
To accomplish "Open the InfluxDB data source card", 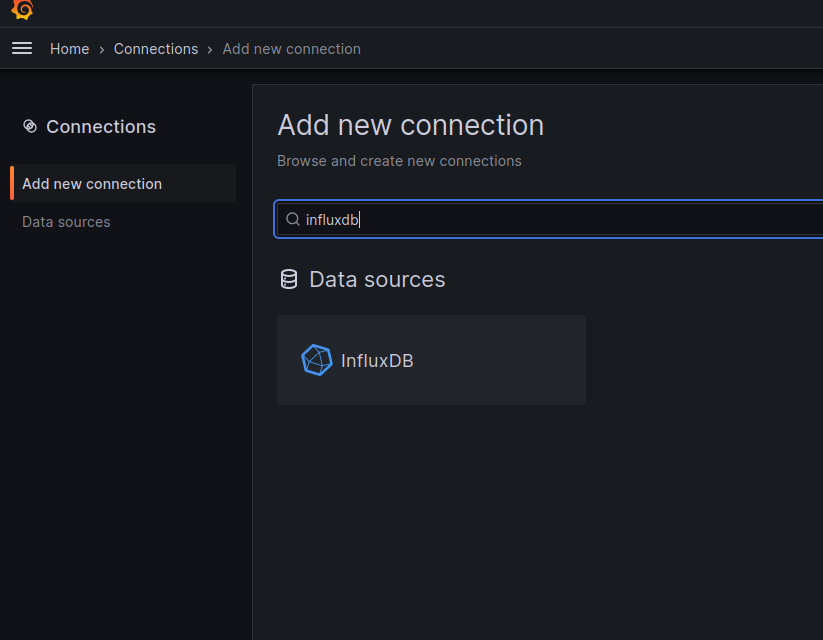I will click(431, 360).
